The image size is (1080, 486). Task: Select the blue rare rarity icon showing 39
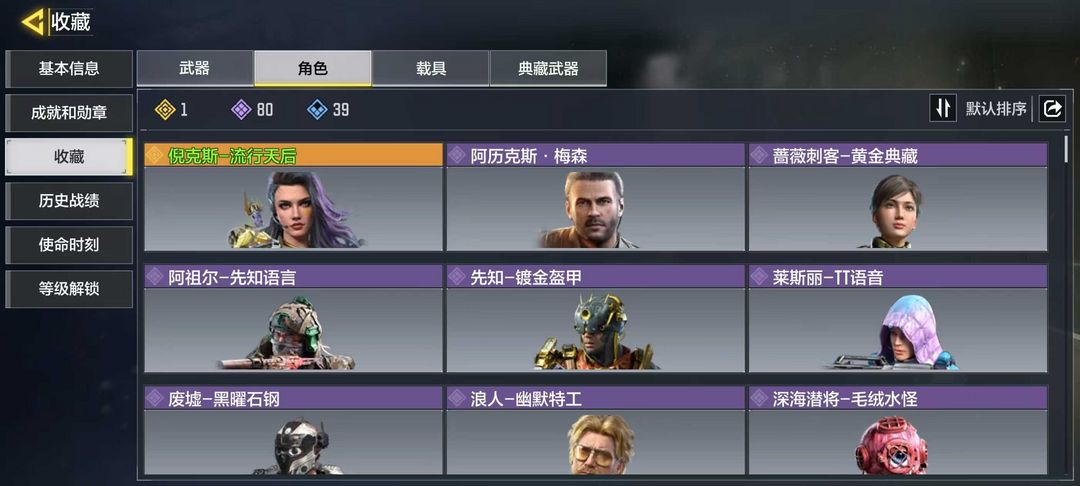point(317,109)
